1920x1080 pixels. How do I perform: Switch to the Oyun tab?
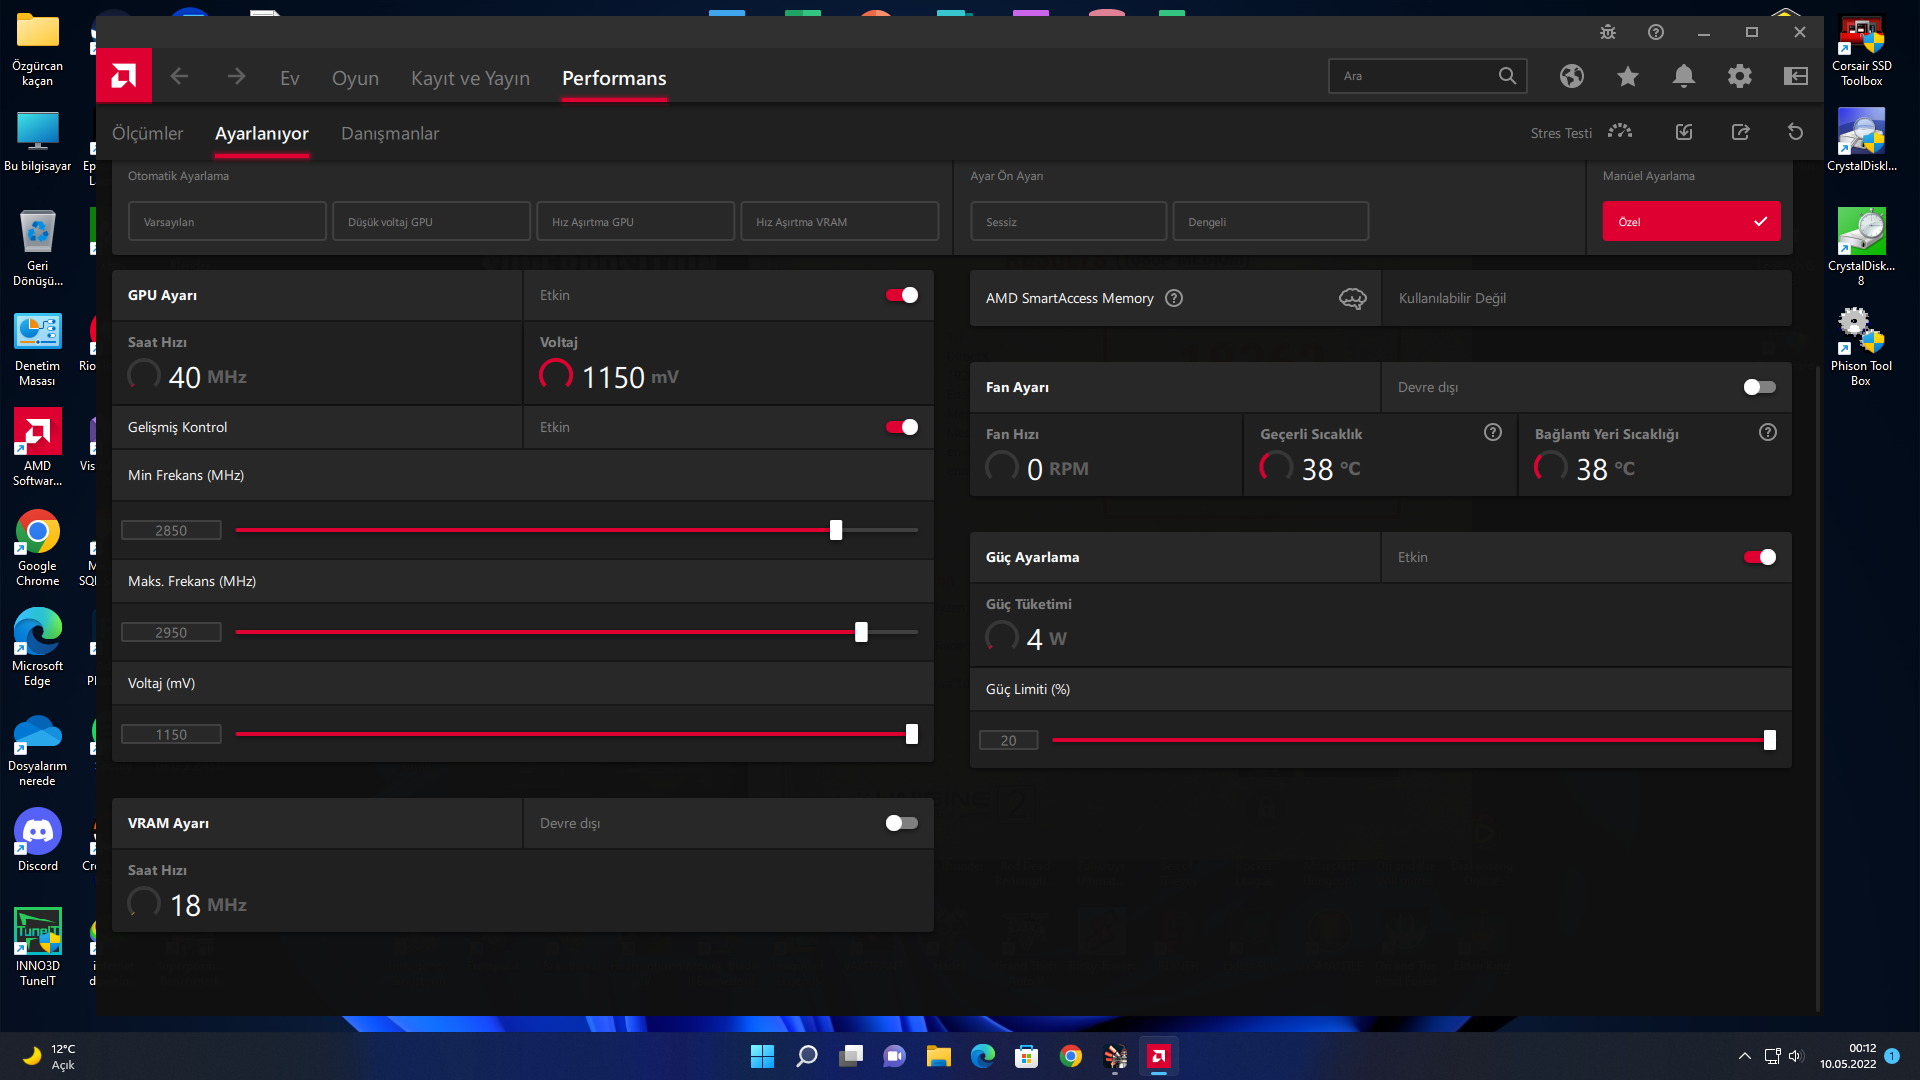(x=355, y=78)
